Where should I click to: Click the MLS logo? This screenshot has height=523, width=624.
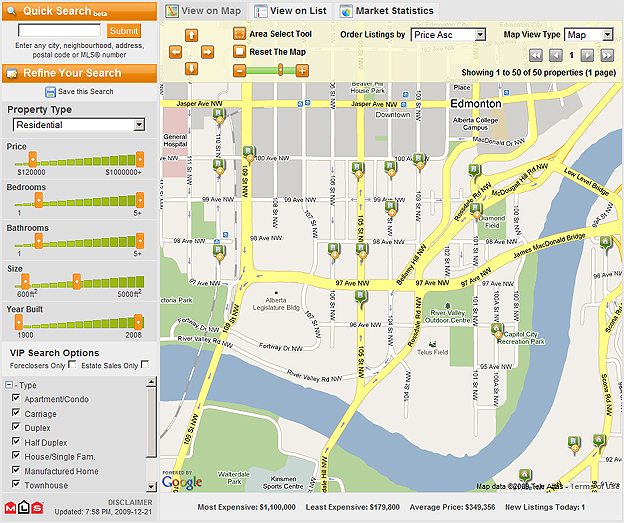(x=24, y=507)
